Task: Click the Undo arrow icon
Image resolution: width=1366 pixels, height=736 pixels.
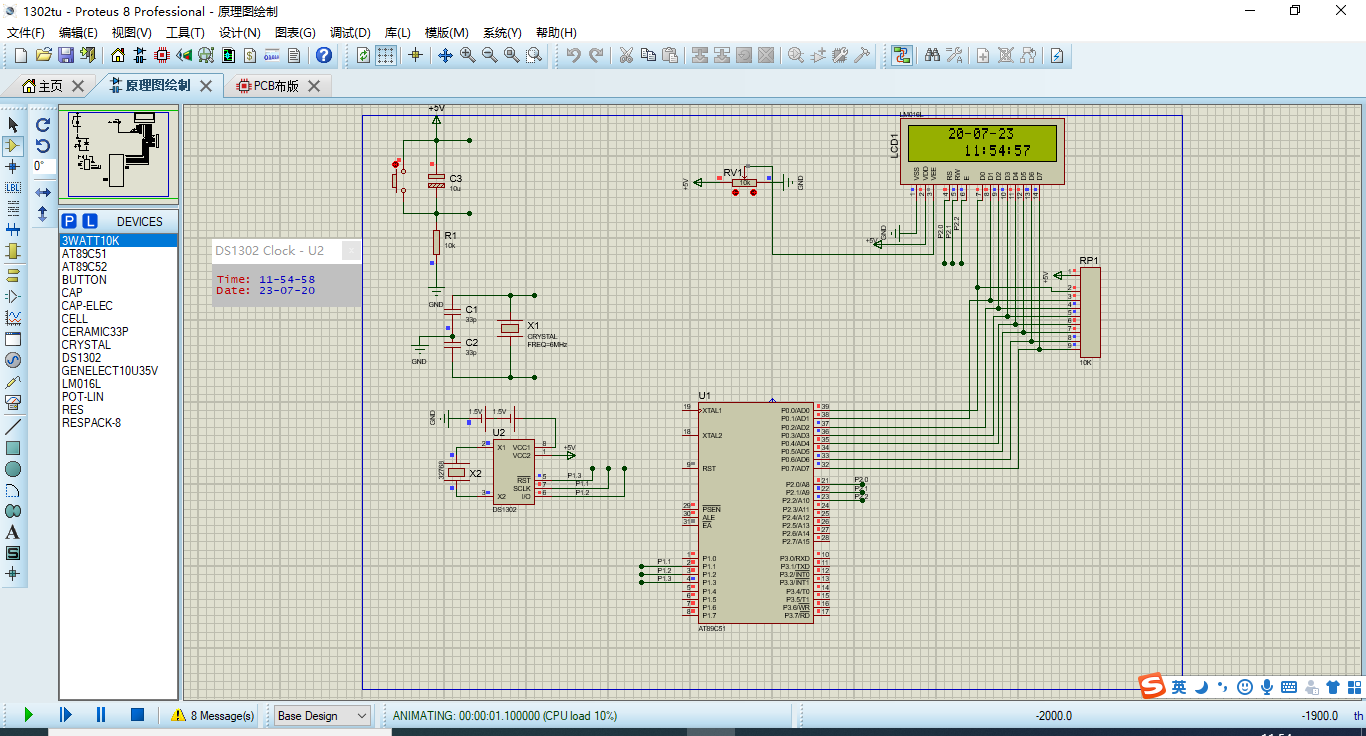Action: 573,55
